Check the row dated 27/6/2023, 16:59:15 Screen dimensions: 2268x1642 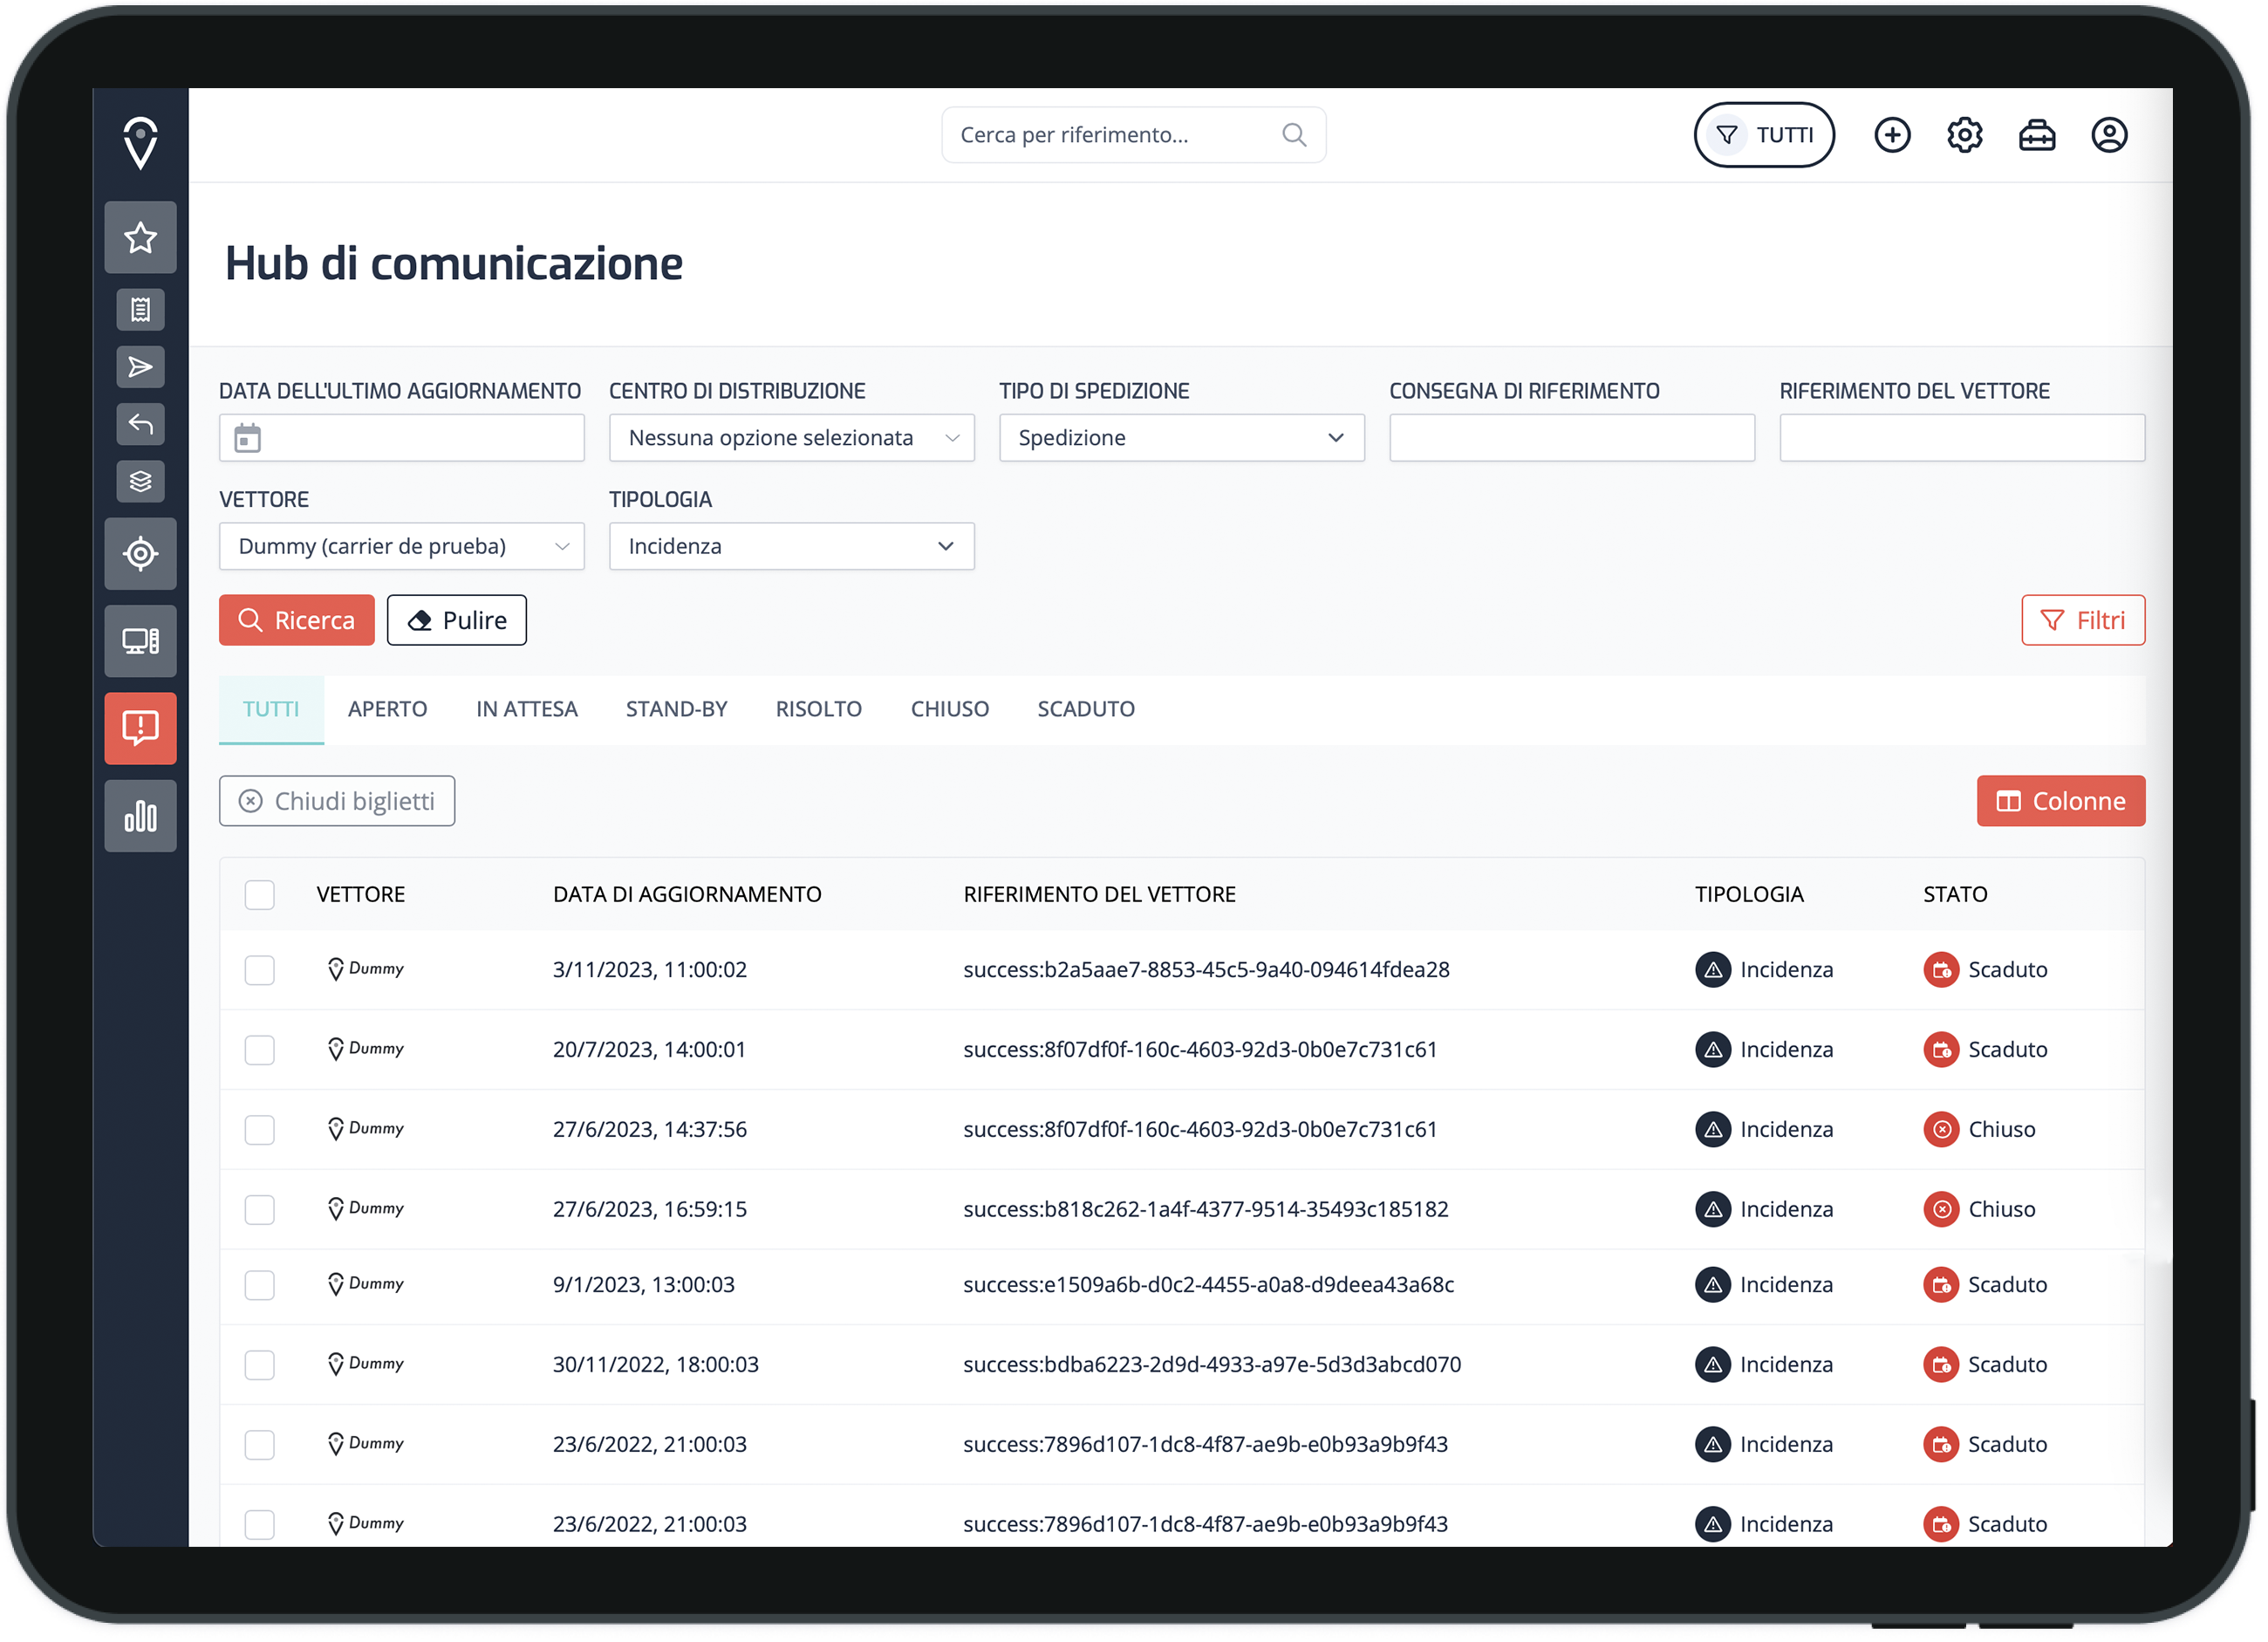pos(260,1211)
